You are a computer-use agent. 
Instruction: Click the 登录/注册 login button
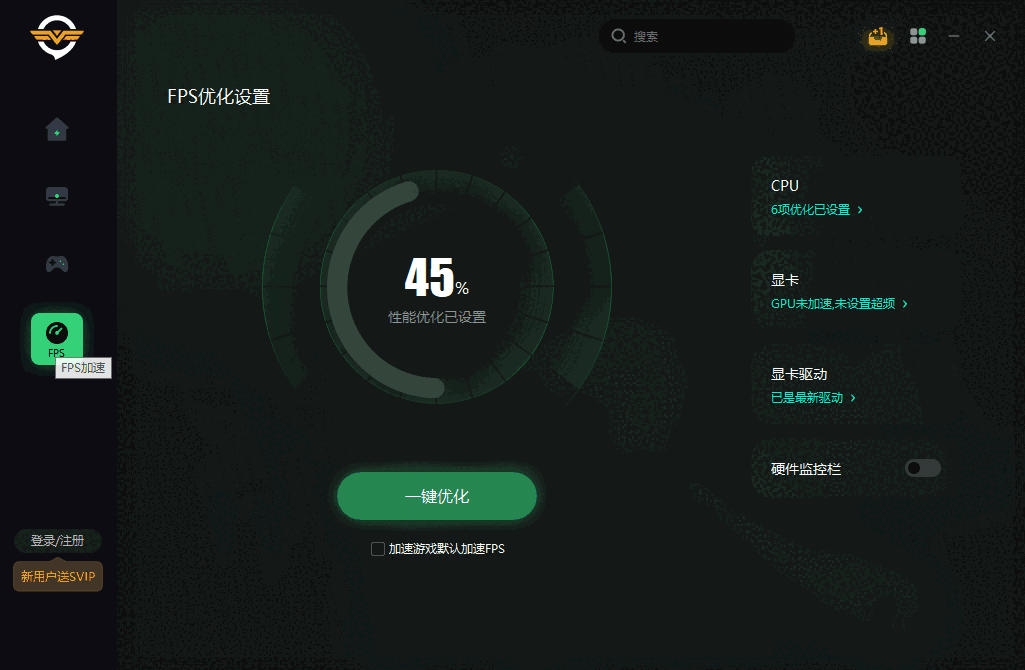tap(57, 540)
